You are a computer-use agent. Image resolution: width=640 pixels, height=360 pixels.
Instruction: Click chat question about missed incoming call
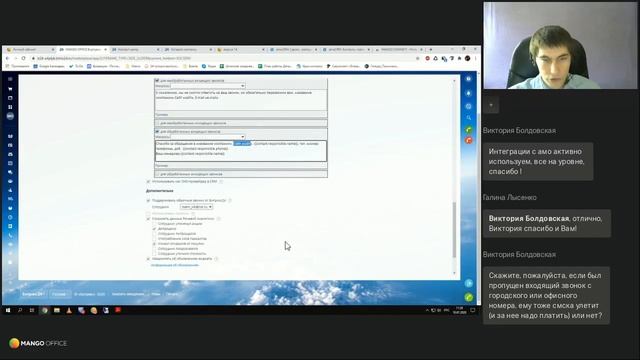[546, 295]
